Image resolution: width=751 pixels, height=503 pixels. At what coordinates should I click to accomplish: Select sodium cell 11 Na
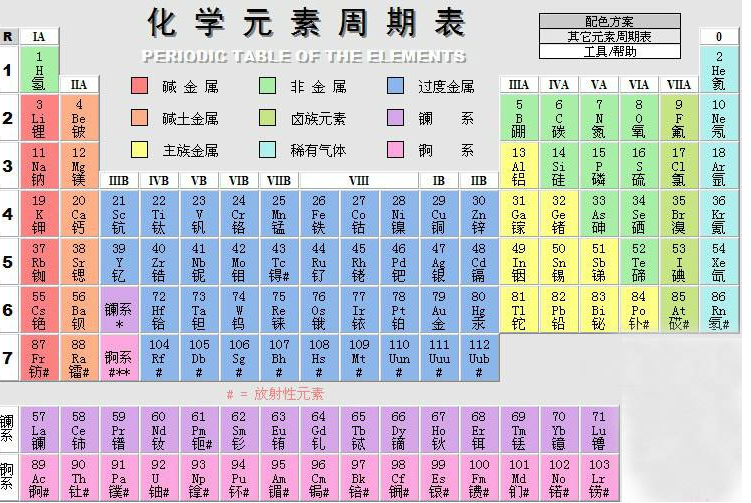pyautogui.click(x=39, y=166)
